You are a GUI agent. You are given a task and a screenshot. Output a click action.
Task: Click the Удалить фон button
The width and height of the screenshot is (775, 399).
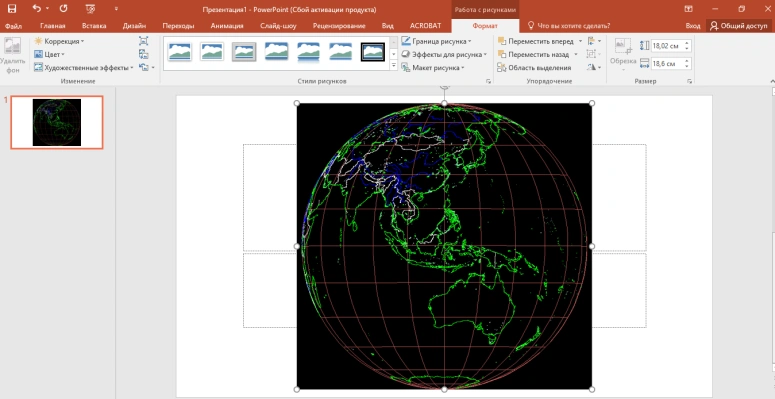(12, 55)
